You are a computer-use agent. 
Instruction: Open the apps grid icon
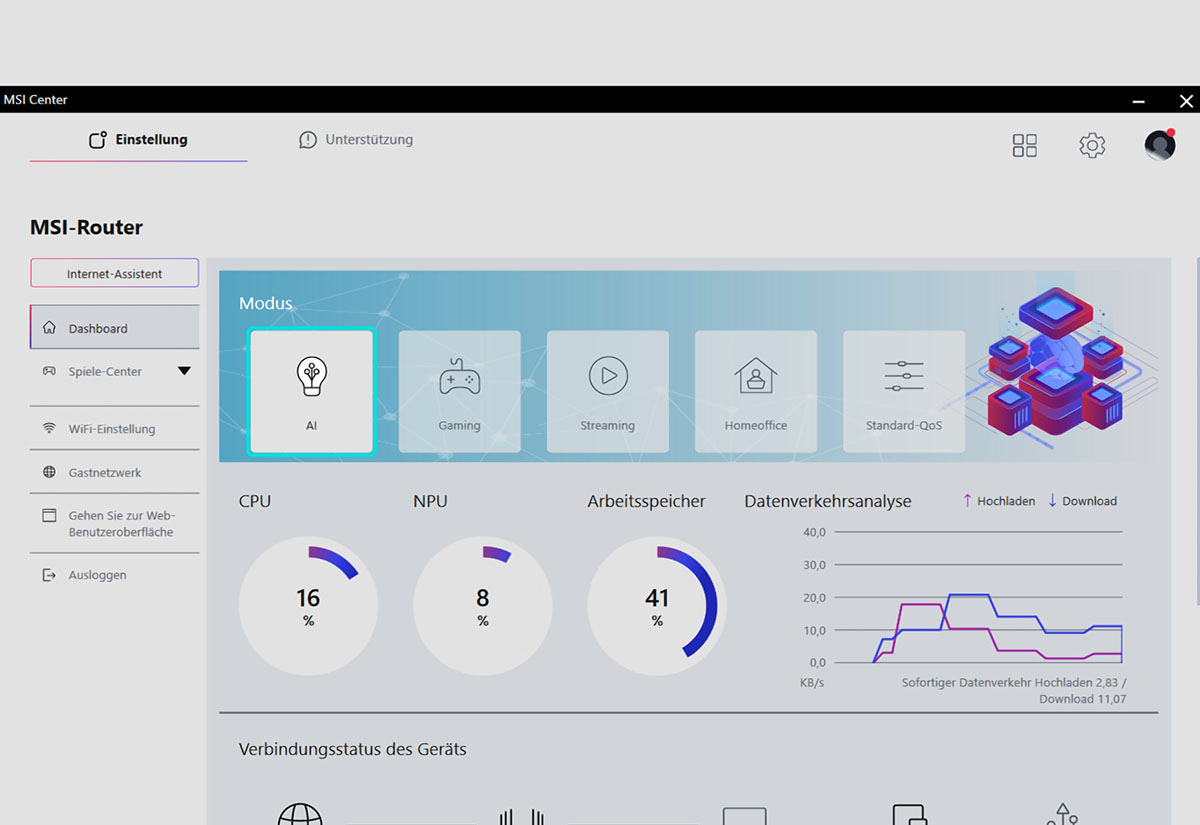click(1025, 146)
